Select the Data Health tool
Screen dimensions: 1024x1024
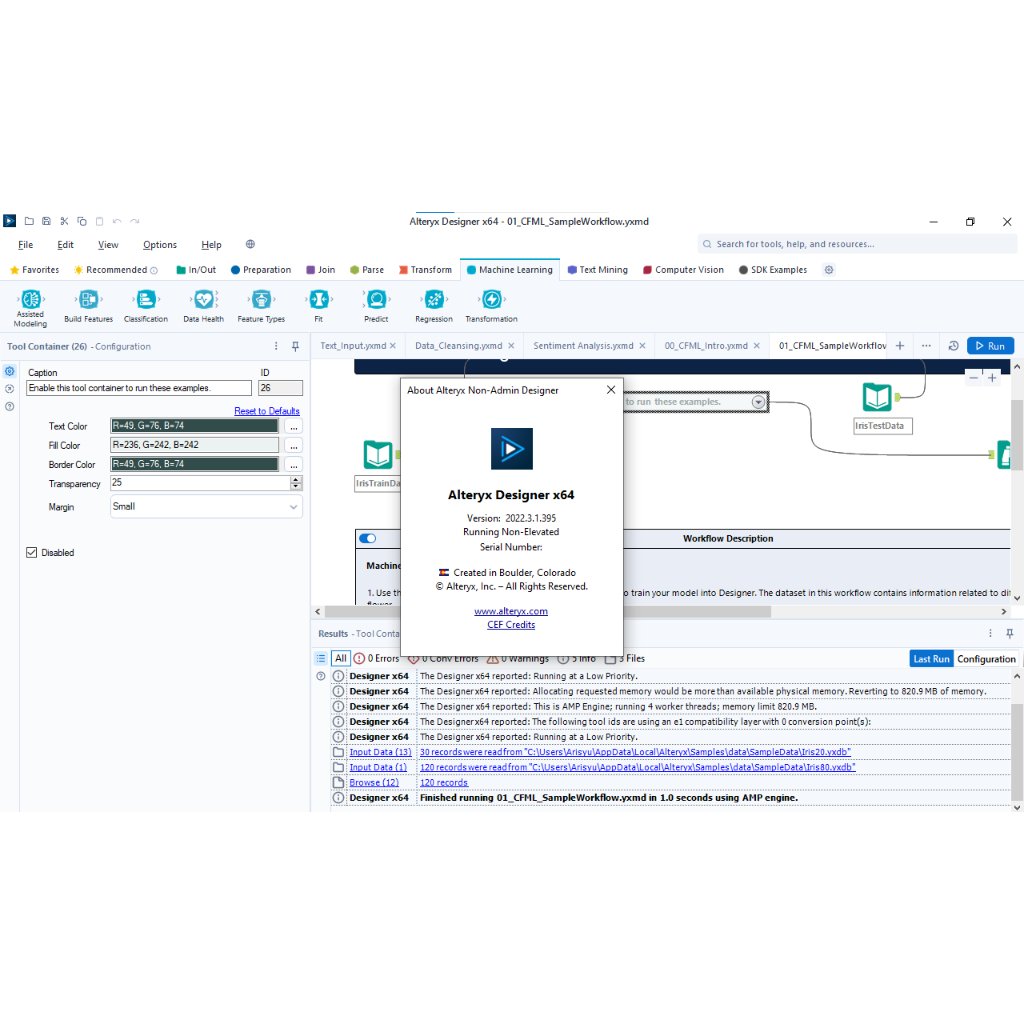[203, 307]
